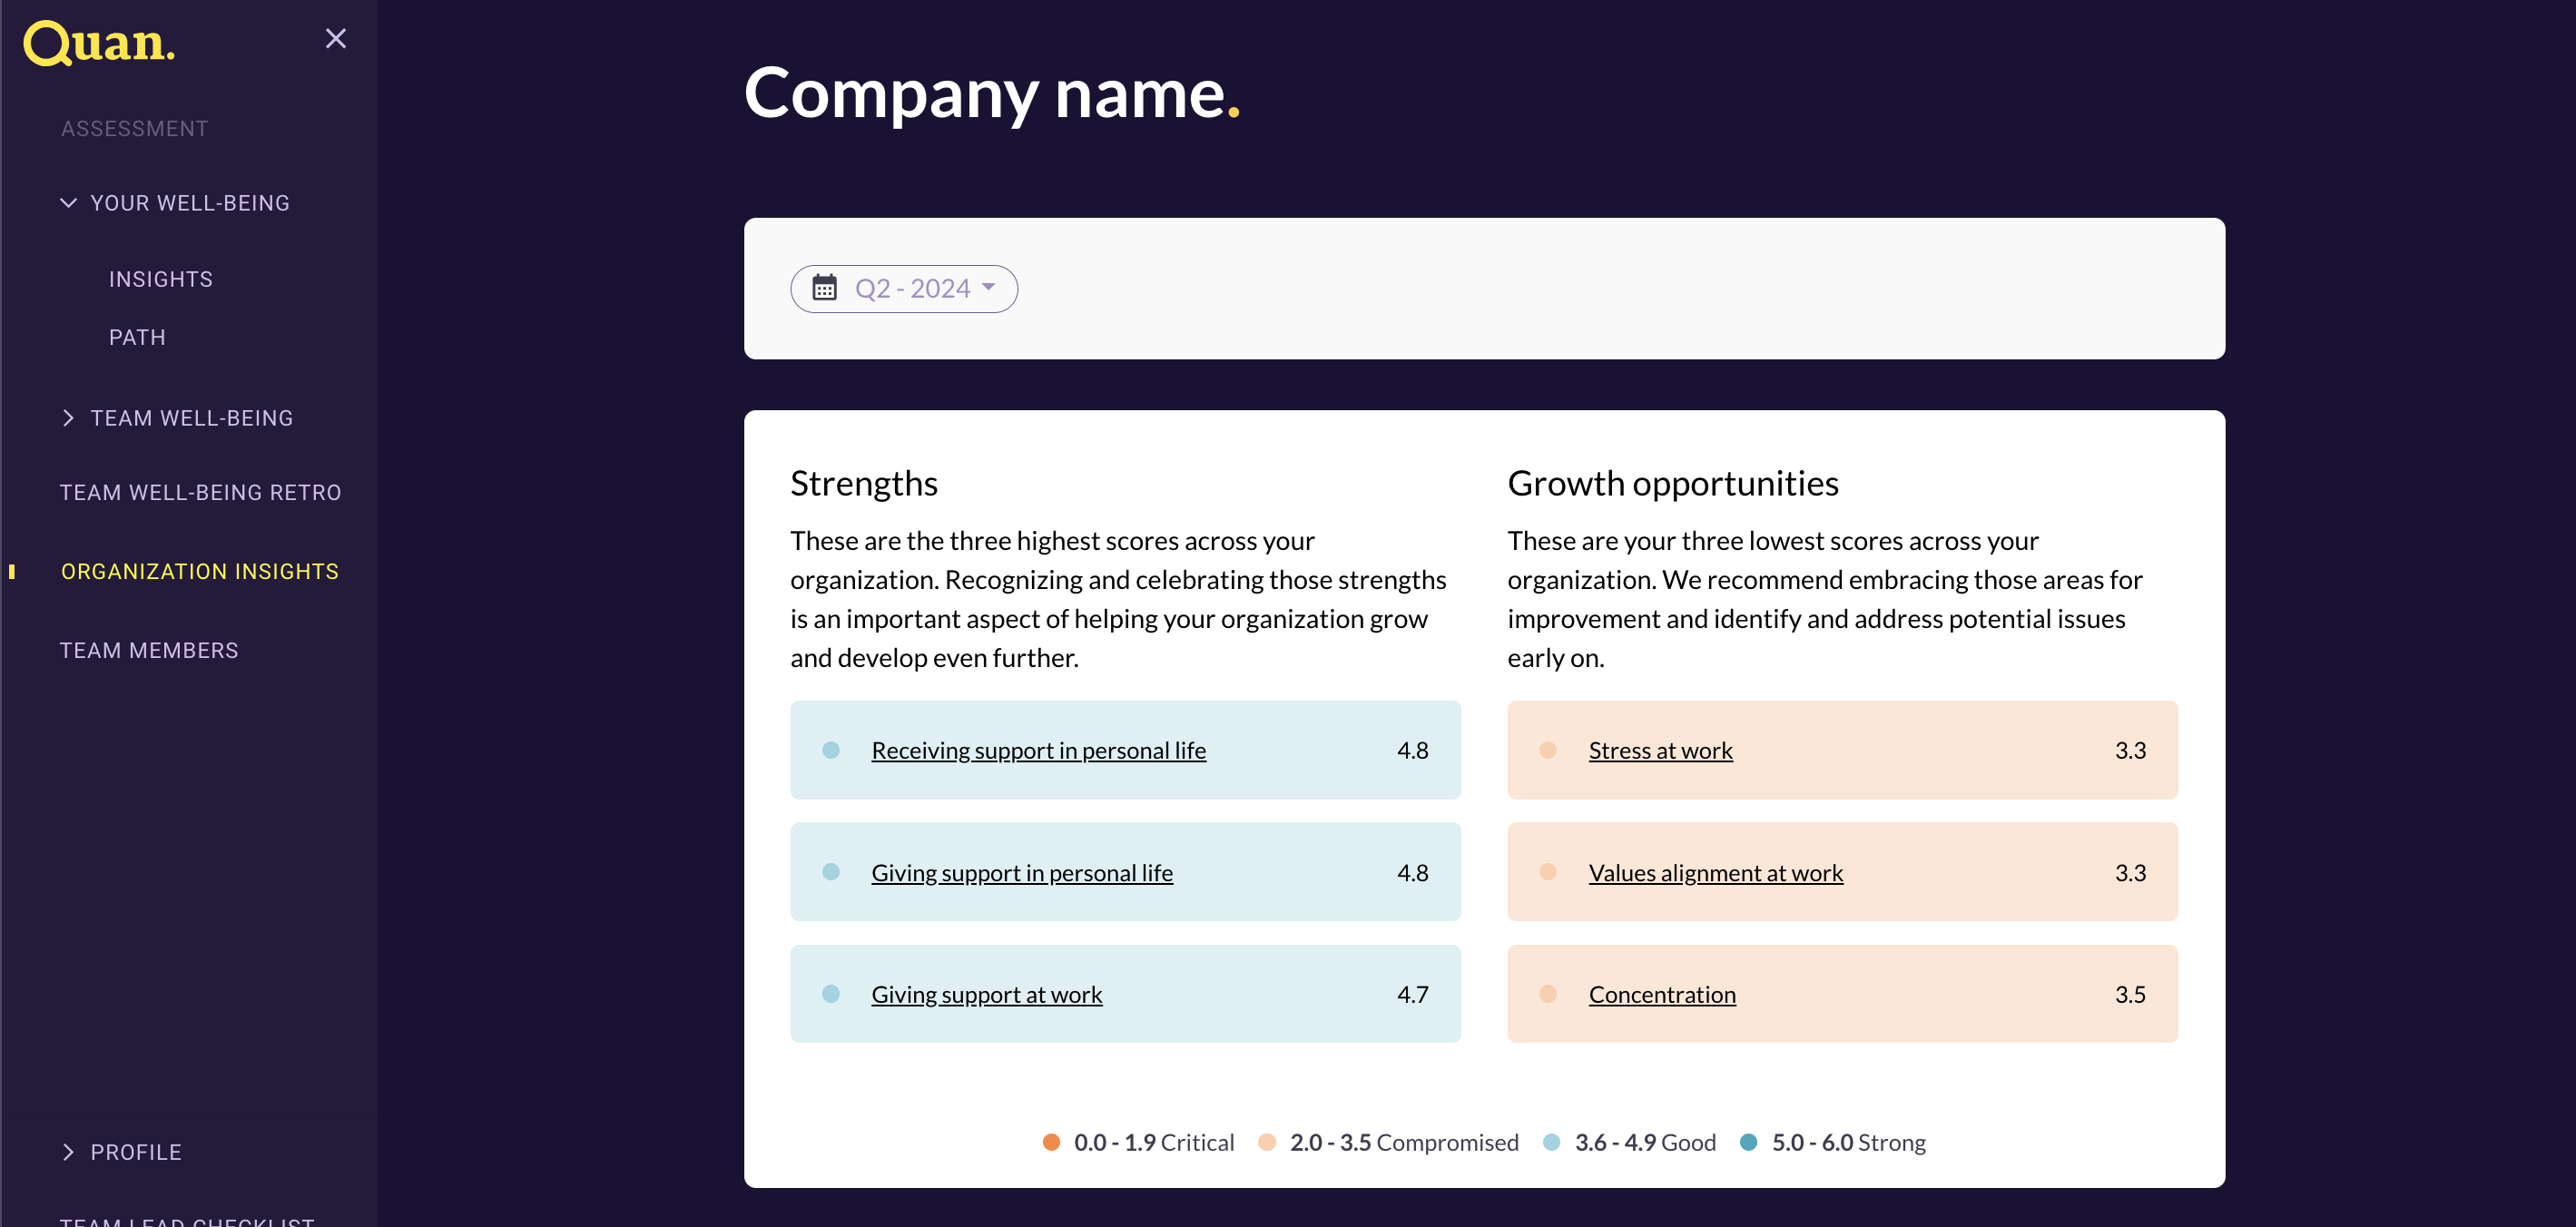This screenshot has width=2576, height=1227.
Task: Expand the Team Well-Being section
Action: 68,418
